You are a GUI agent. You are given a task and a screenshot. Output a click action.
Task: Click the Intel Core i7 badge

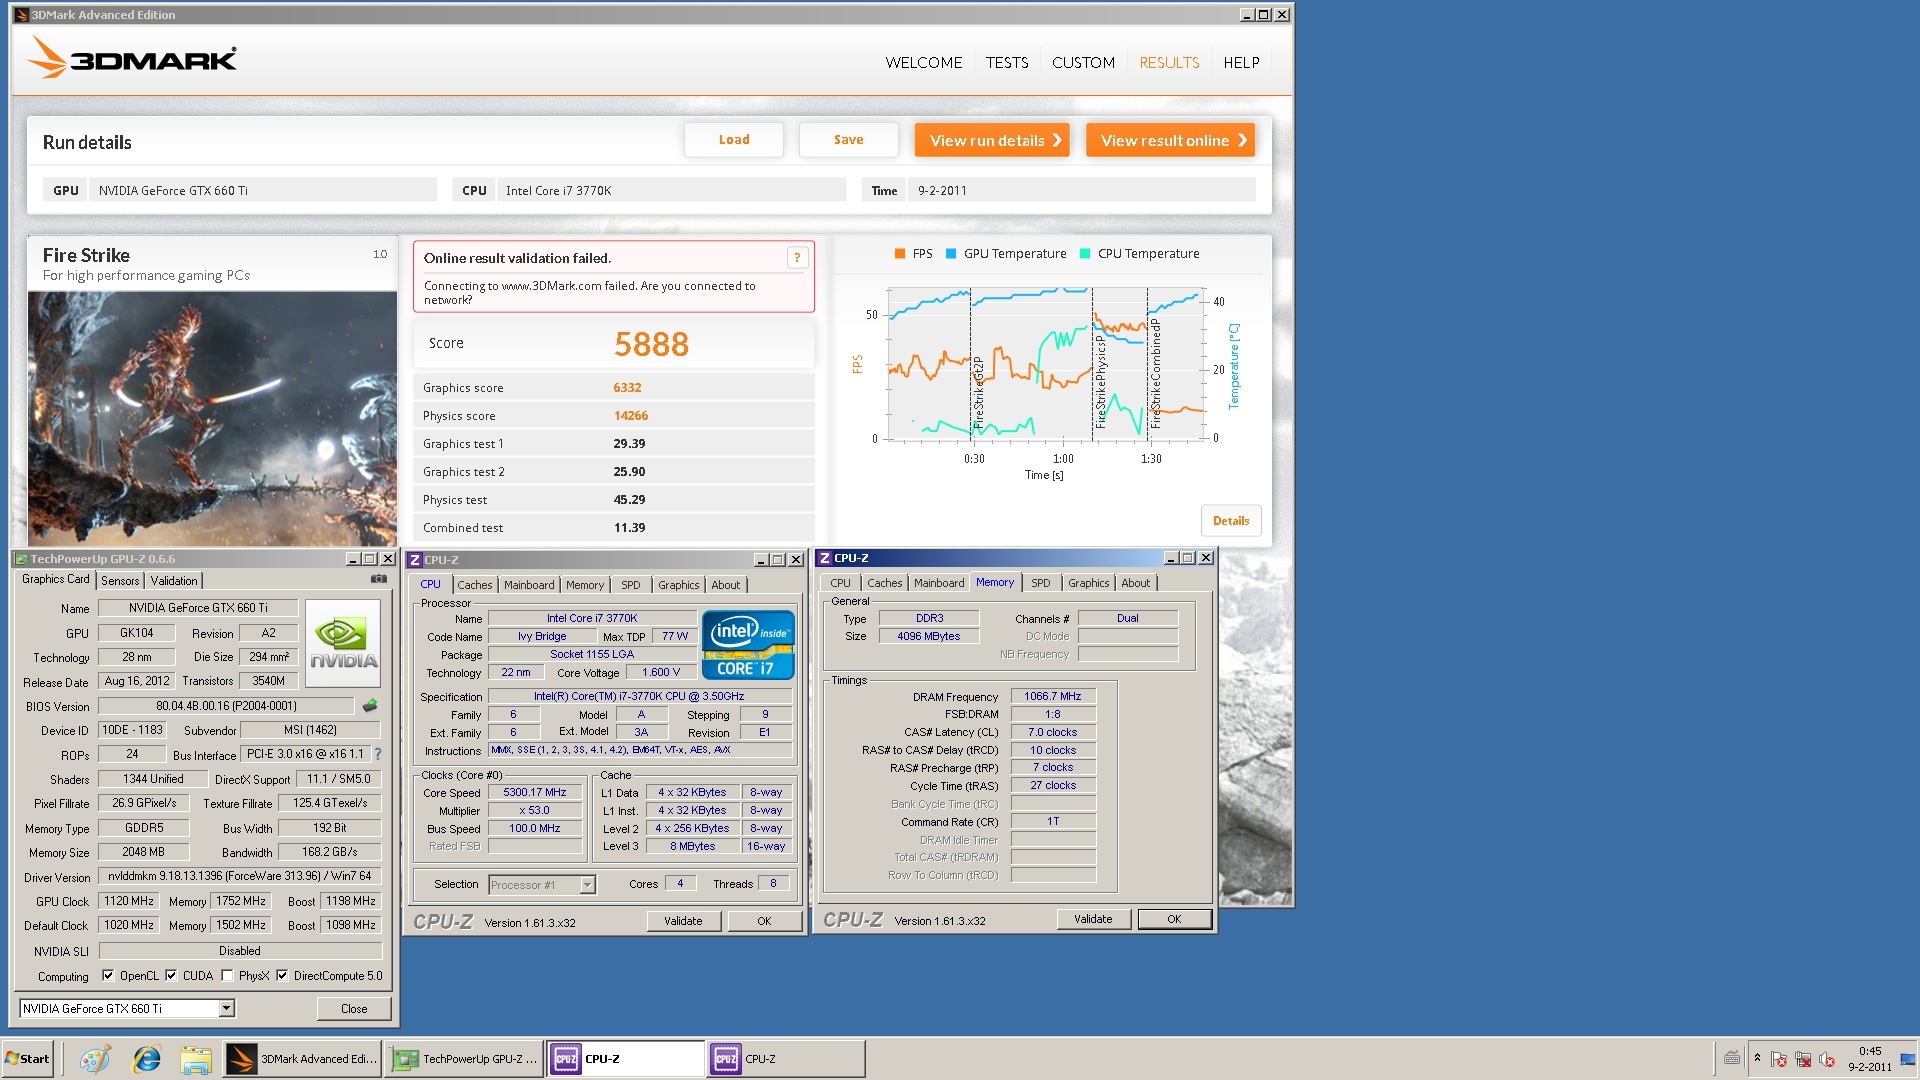pos(747,645)
